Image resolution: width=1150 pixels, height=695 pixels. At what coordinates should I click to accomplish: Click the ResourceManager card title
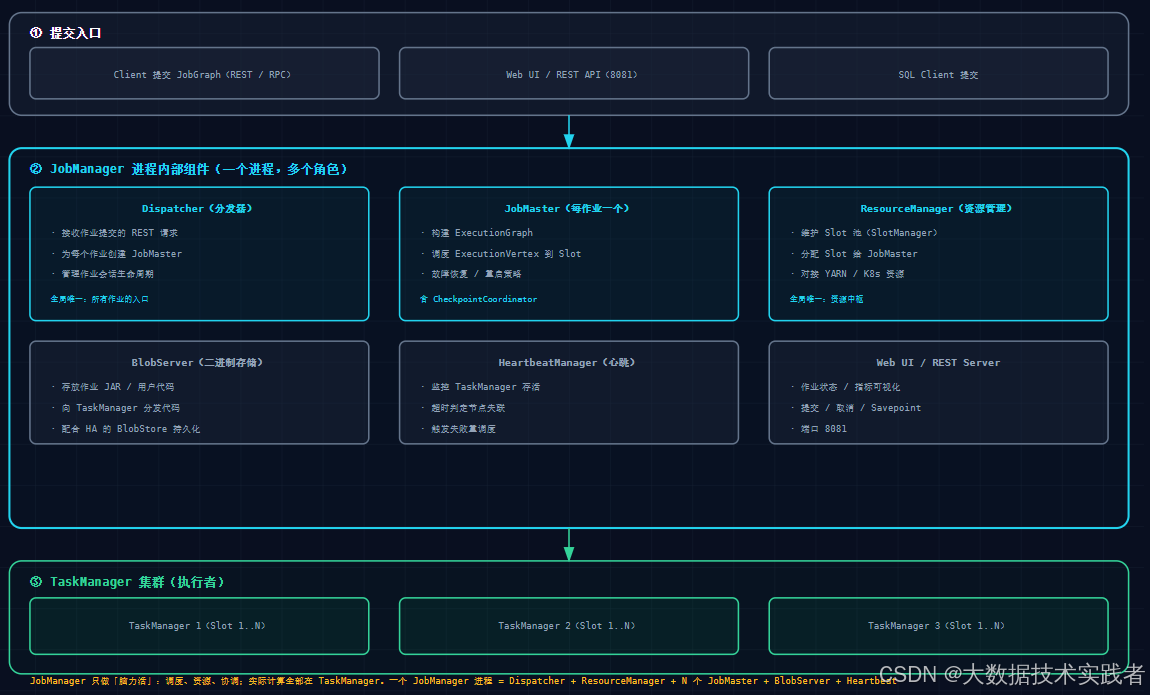pos(937,208)
